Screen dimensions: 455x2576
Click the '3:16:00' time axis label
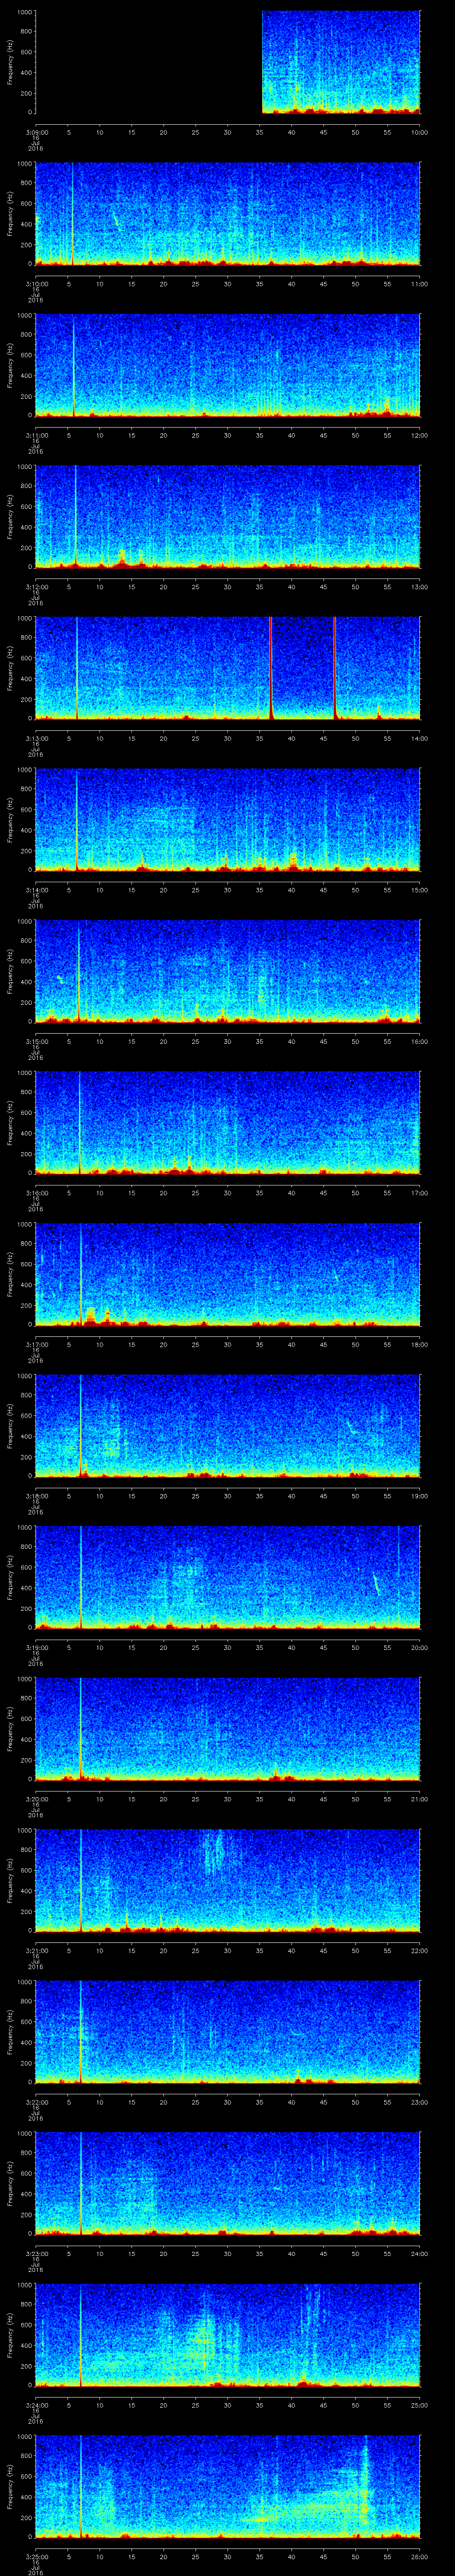pos(36,1192)
